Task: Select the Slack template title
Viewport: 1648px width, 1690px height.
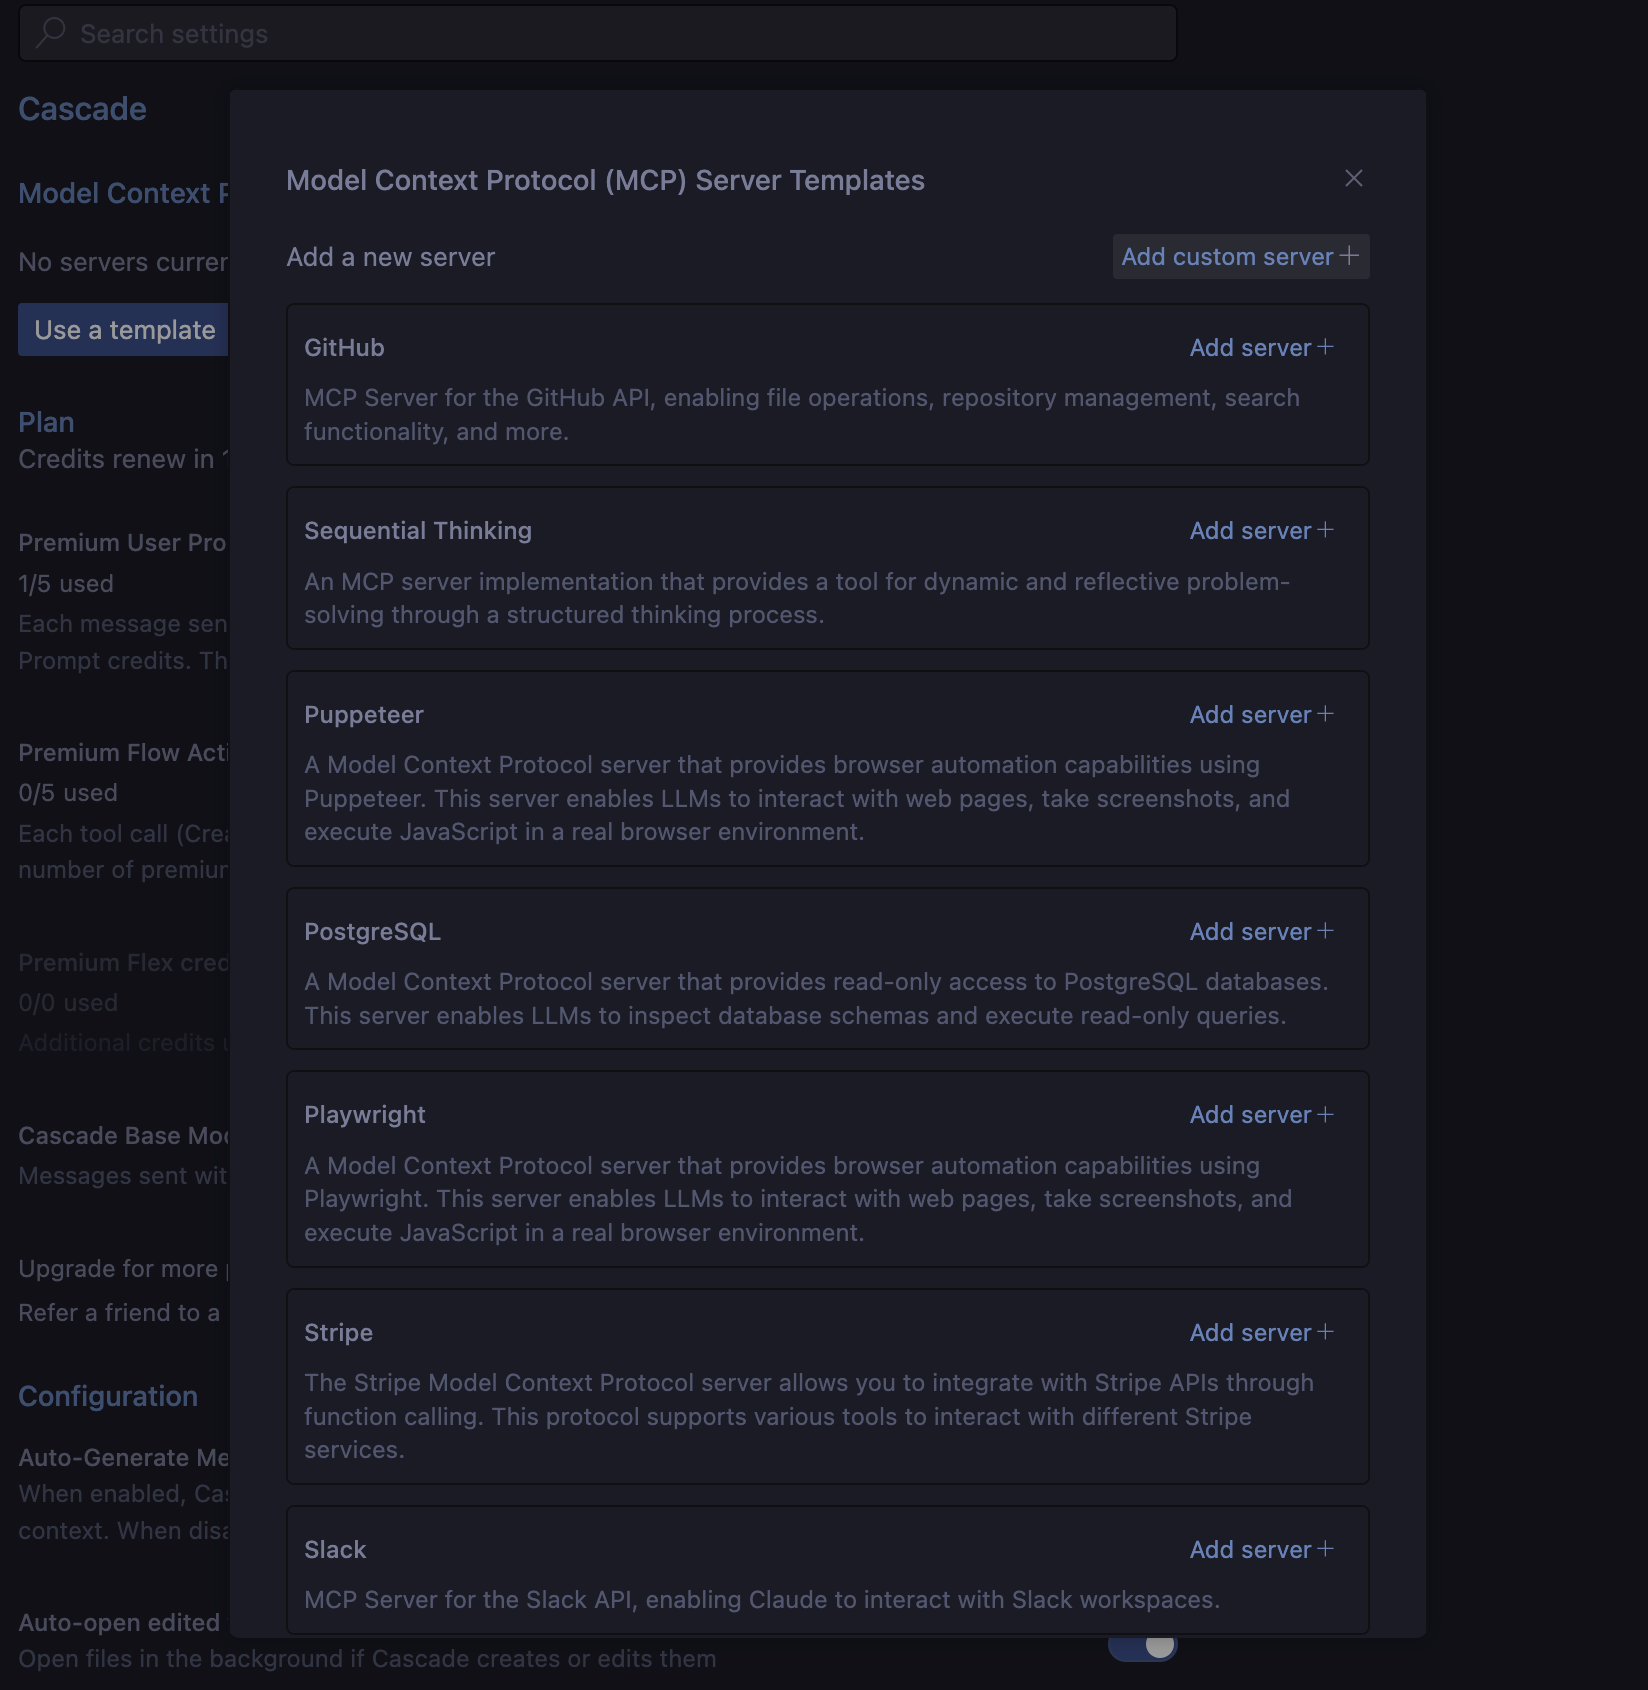Action: tap(335, 1550)
